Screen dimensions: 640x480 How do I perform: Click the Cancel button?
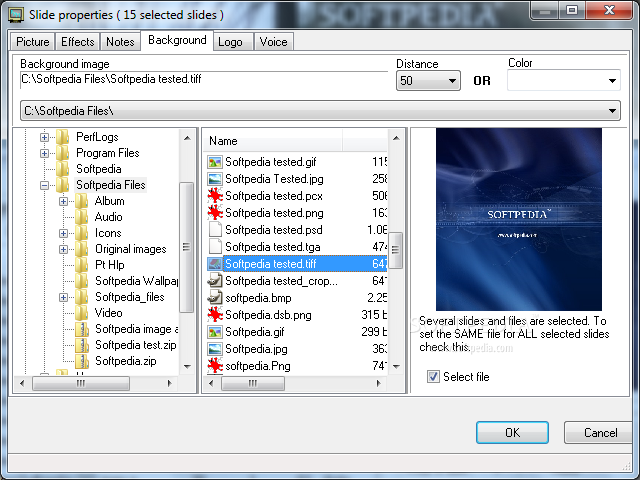point(599,433)
